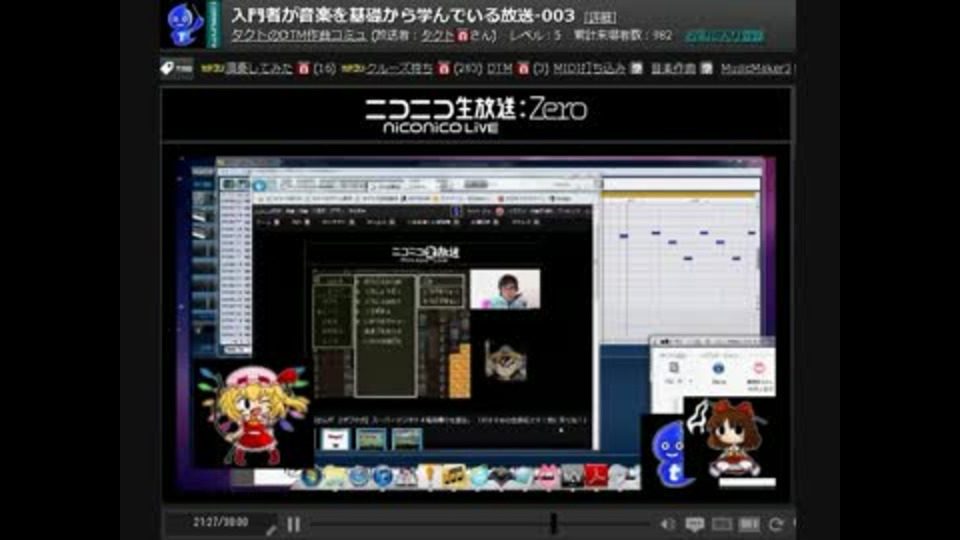Screen dimensions: 960x540
Task: Reload the player with circular arrow icon
Action: (x=776, y=524)
